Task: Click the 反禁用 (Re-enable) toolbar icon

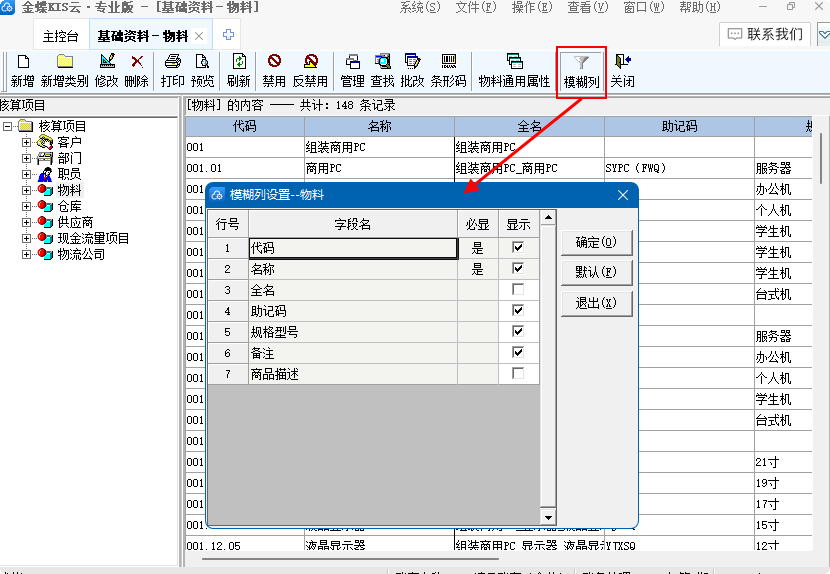Action: click(311, 61)
